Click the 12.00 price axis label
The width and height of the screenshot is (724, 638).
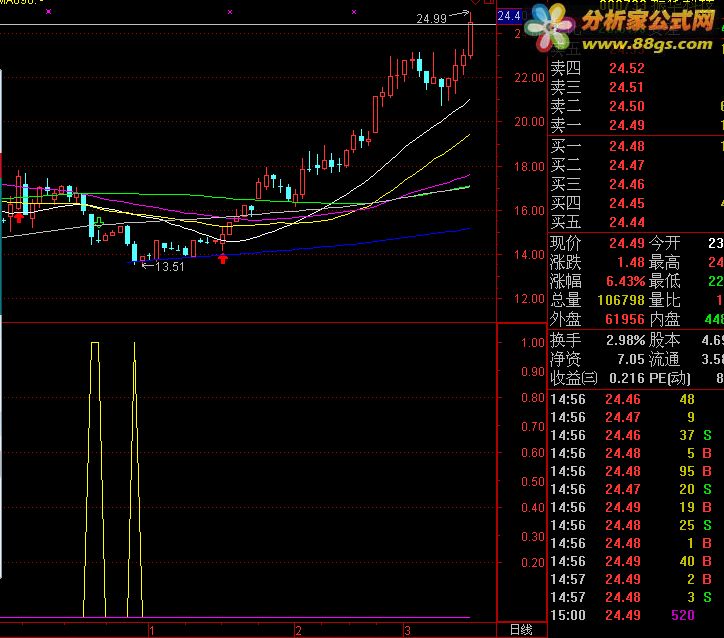coord(530,299)
